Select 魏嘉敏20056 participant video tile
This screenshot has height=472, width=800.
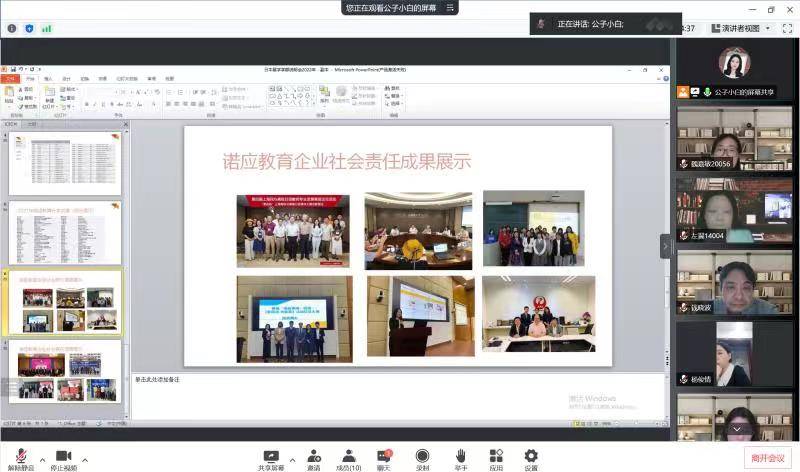tap(734, 138)
